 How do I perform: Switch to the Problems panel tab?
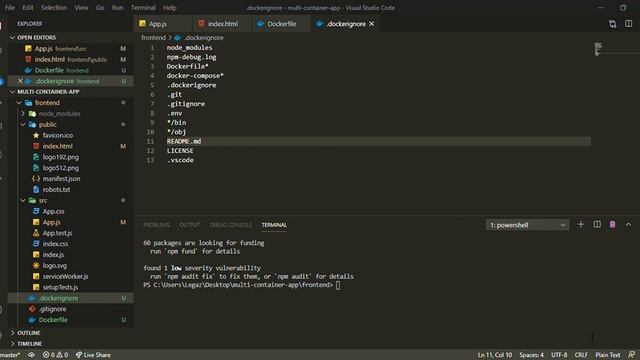tap(156, 225)
